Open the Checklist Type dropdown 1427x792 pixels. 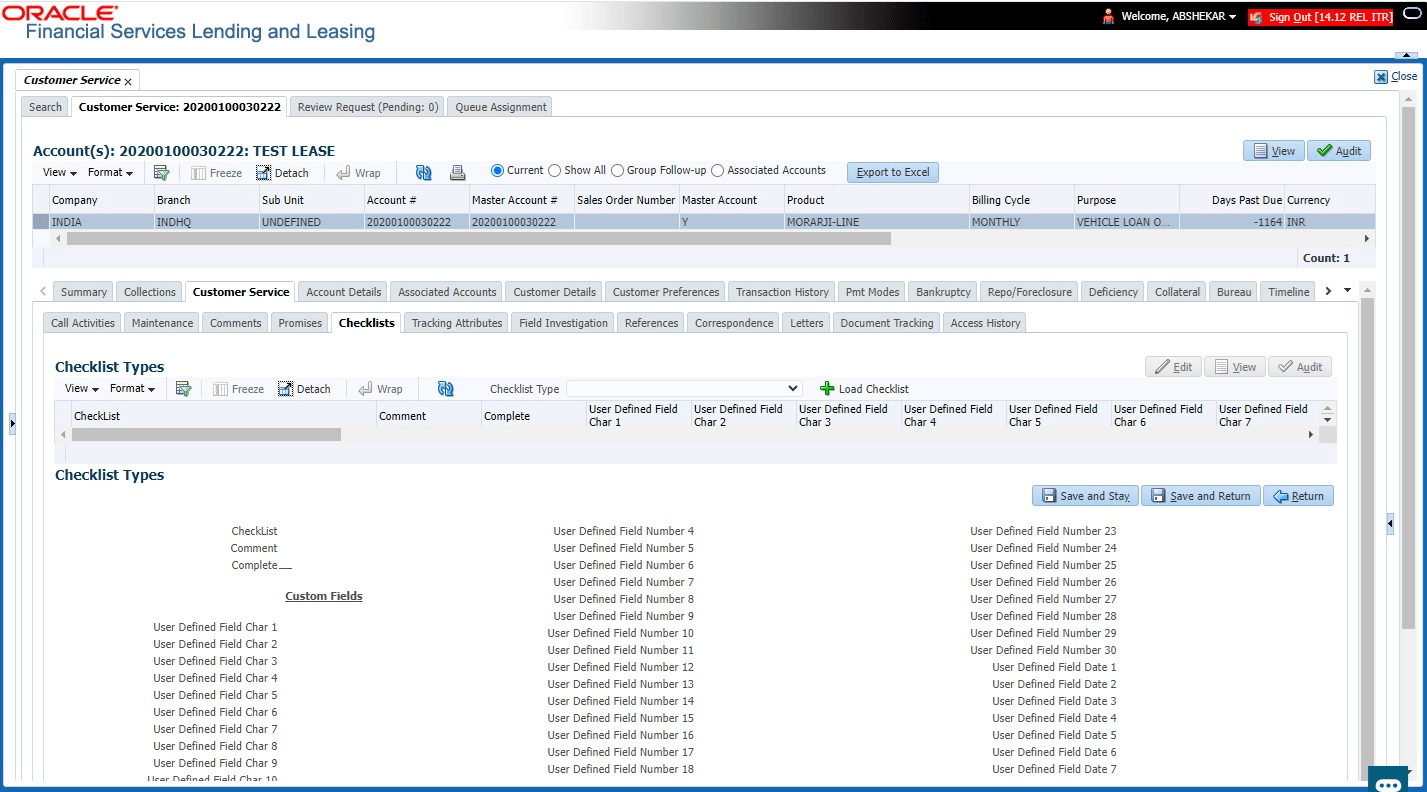[685, 389]
